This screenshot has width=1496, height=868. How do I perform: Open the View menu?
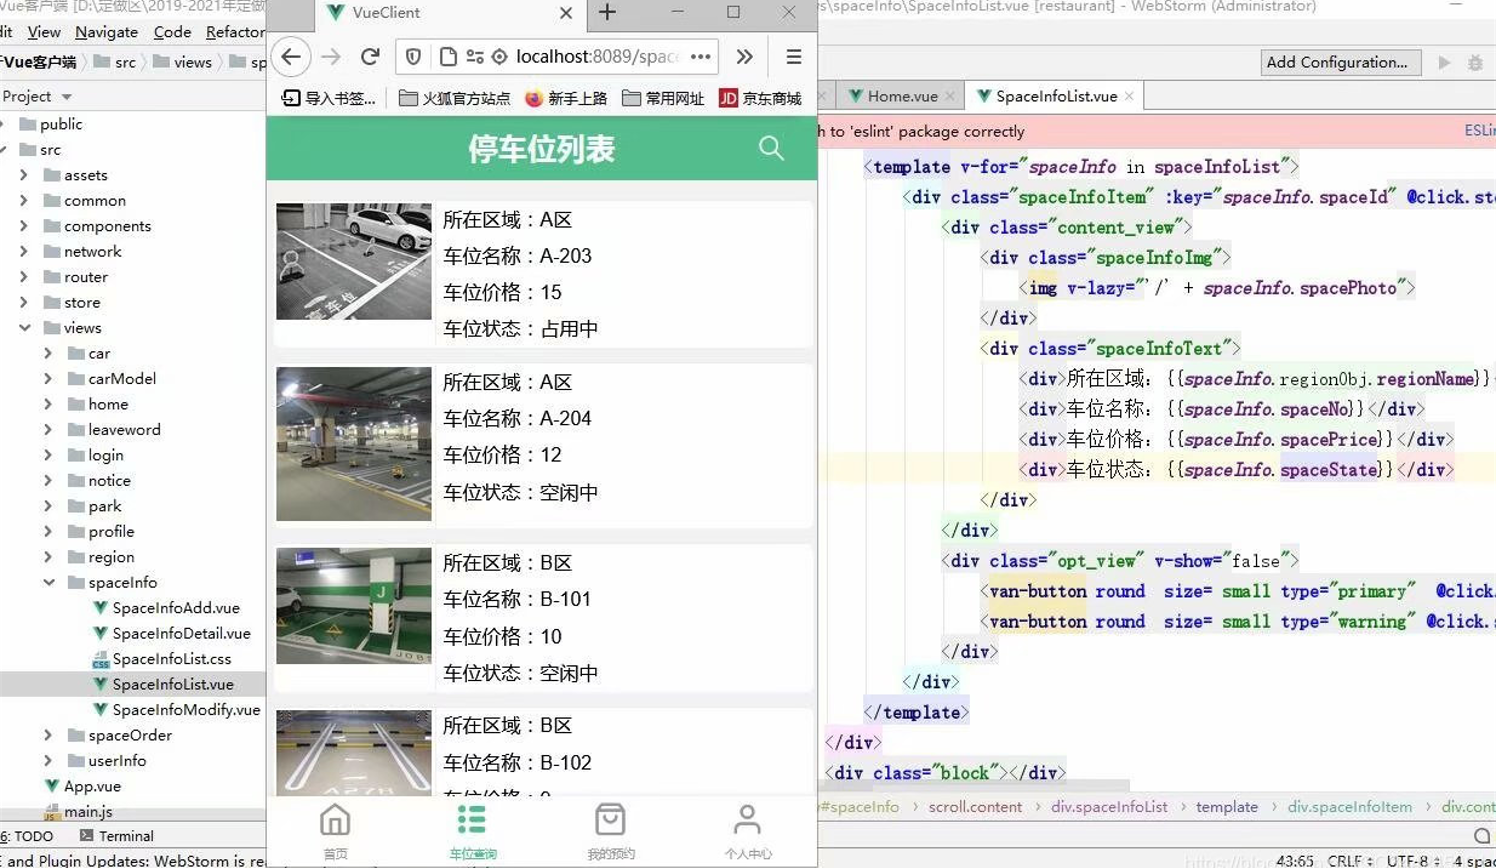point(43,32)
